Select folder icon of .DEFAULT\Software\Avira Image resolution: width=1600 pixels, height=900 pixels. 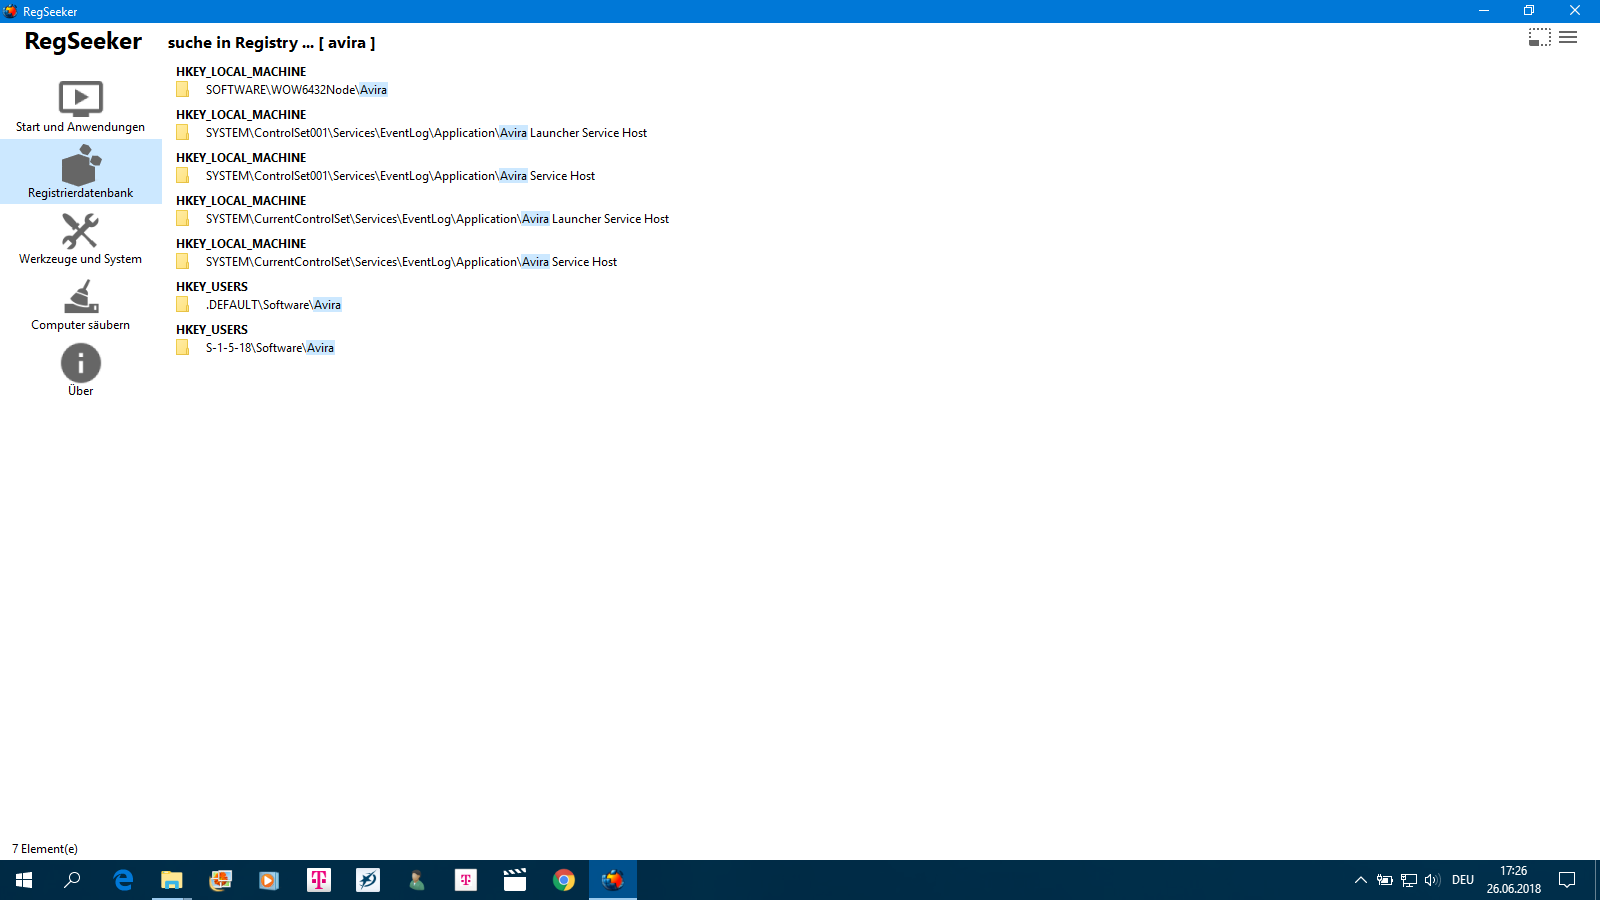(183, 305)
